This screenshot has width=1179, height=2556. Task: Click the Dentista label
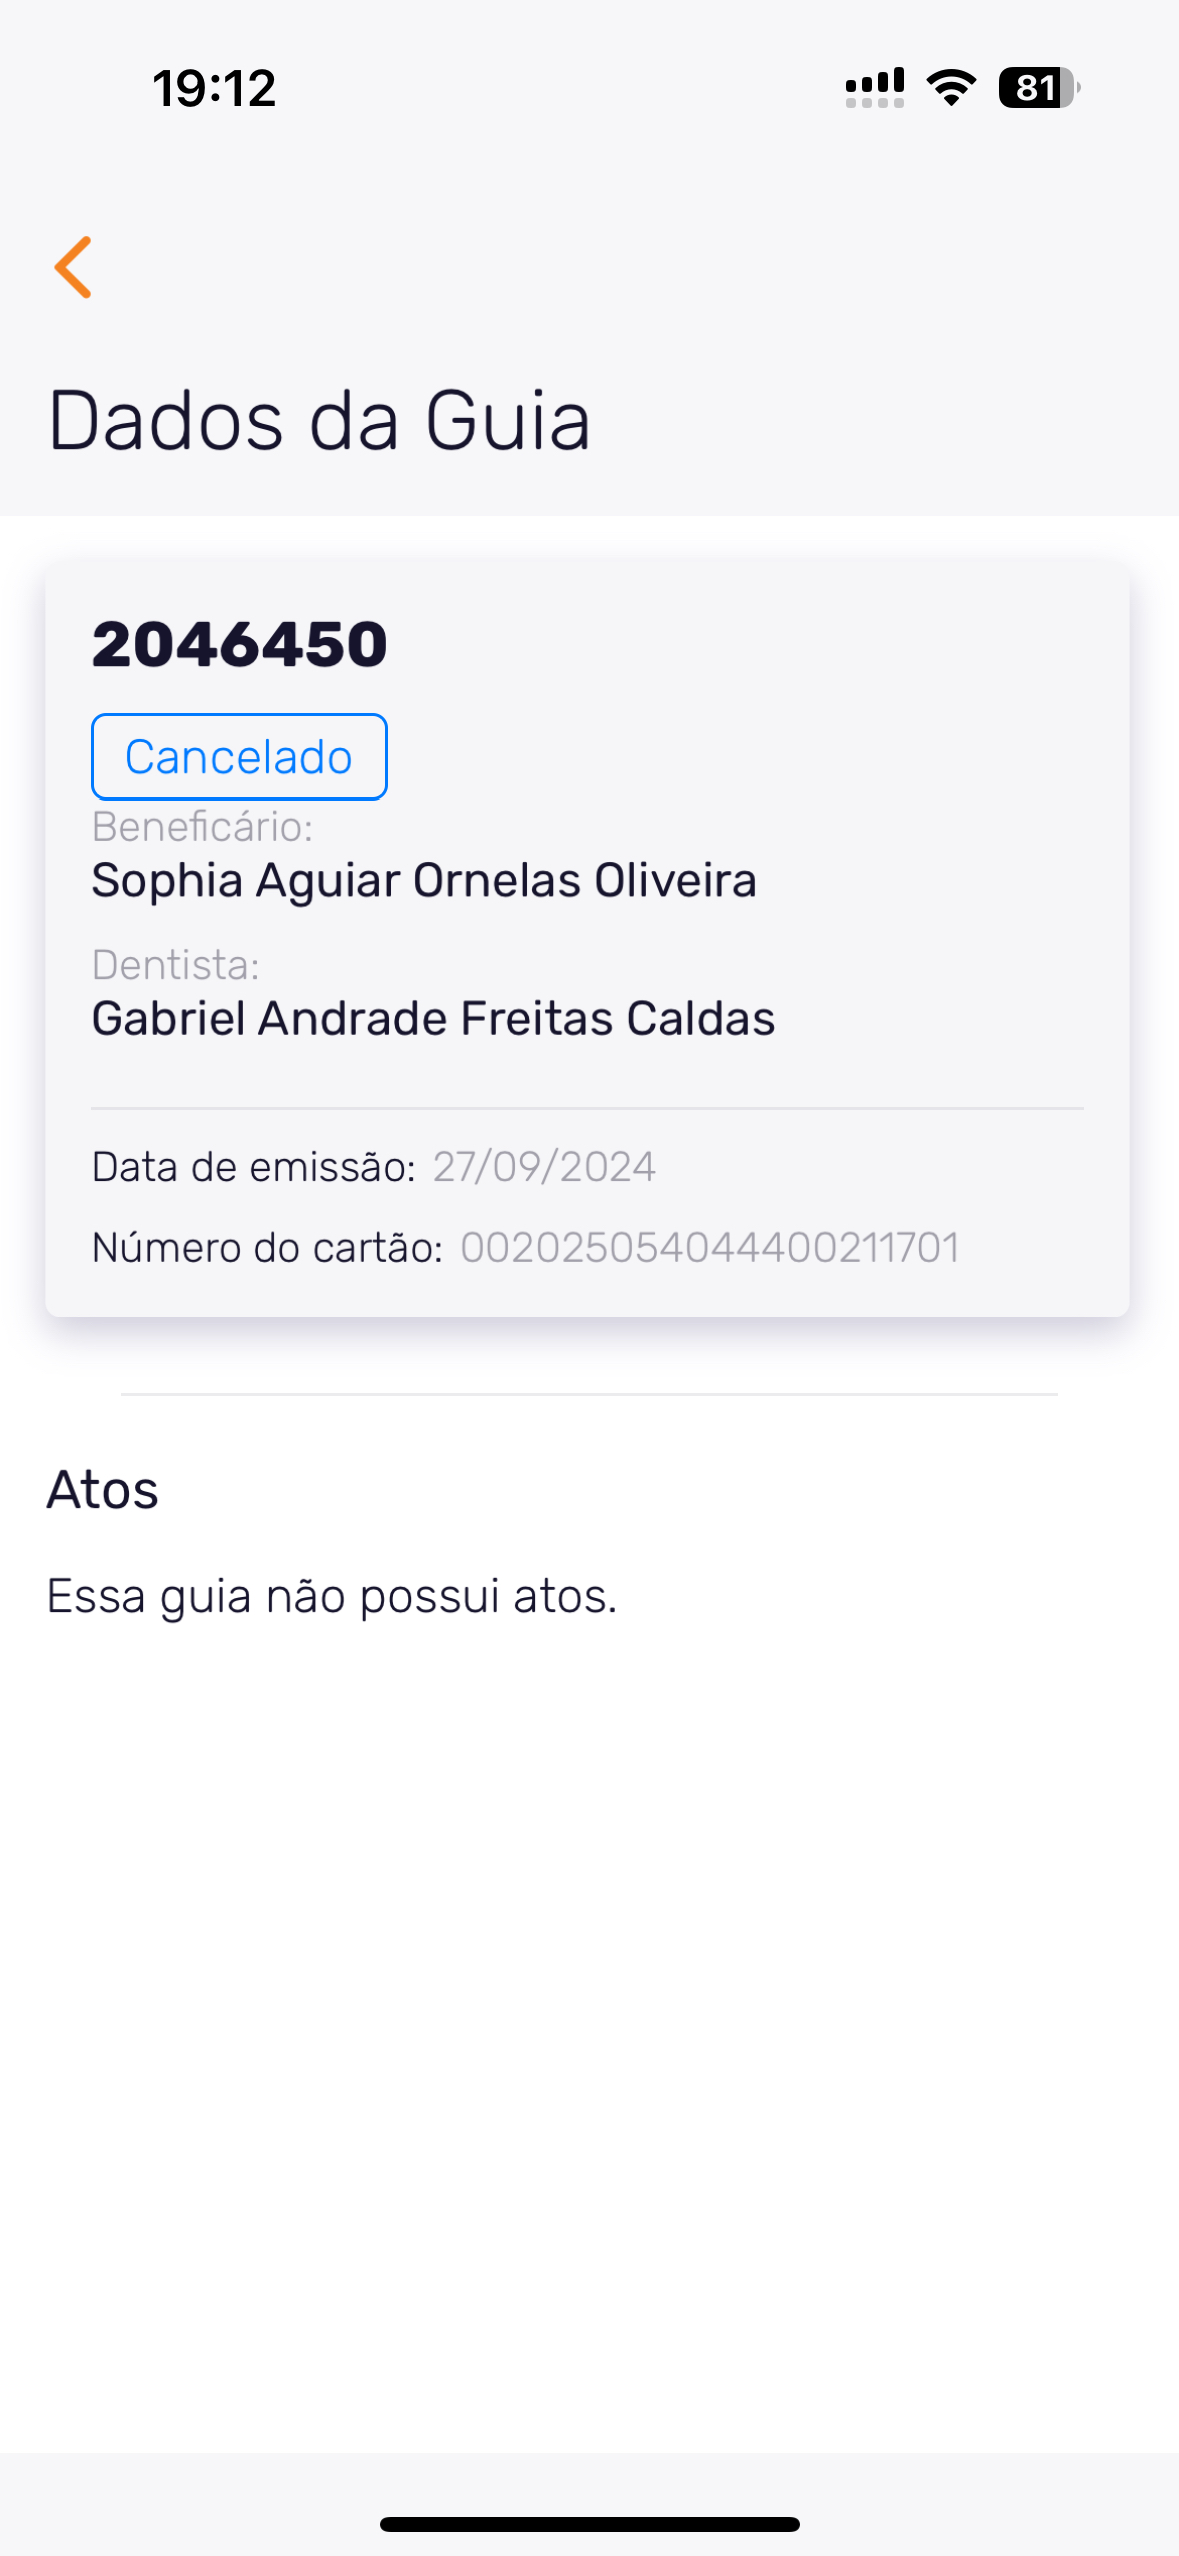[x=176, y=965]
